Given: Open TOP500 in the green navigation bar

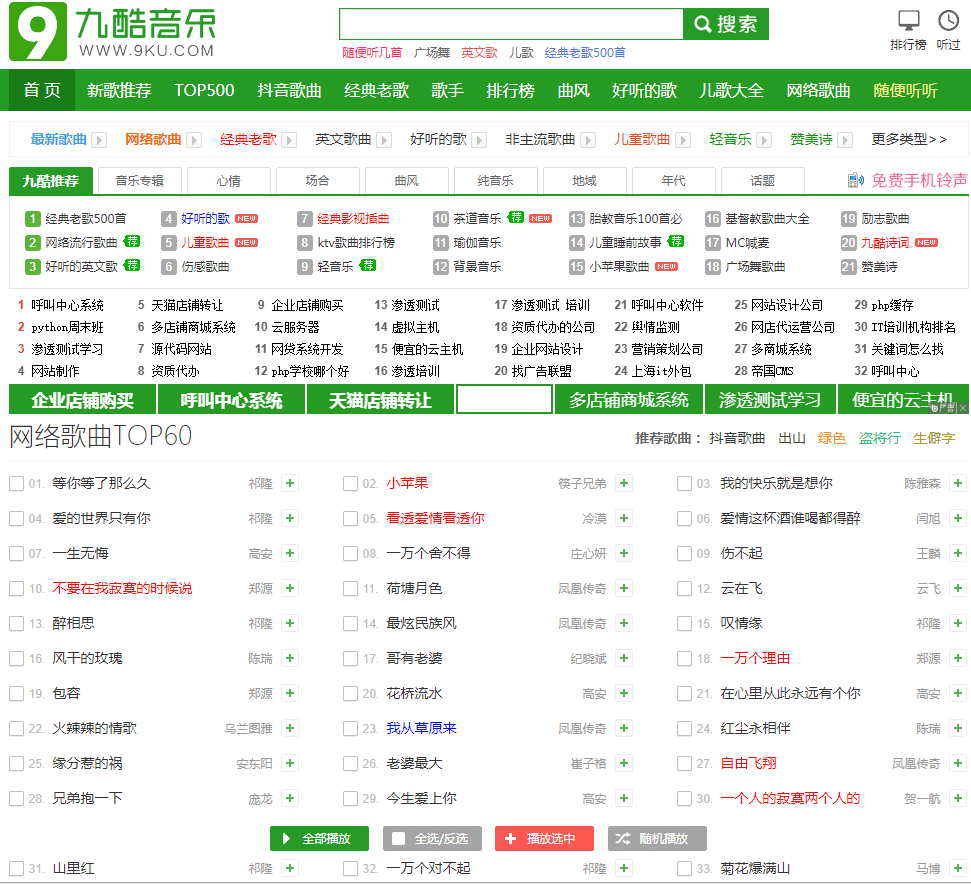Looking at the screenshot, I should [204, 90].
